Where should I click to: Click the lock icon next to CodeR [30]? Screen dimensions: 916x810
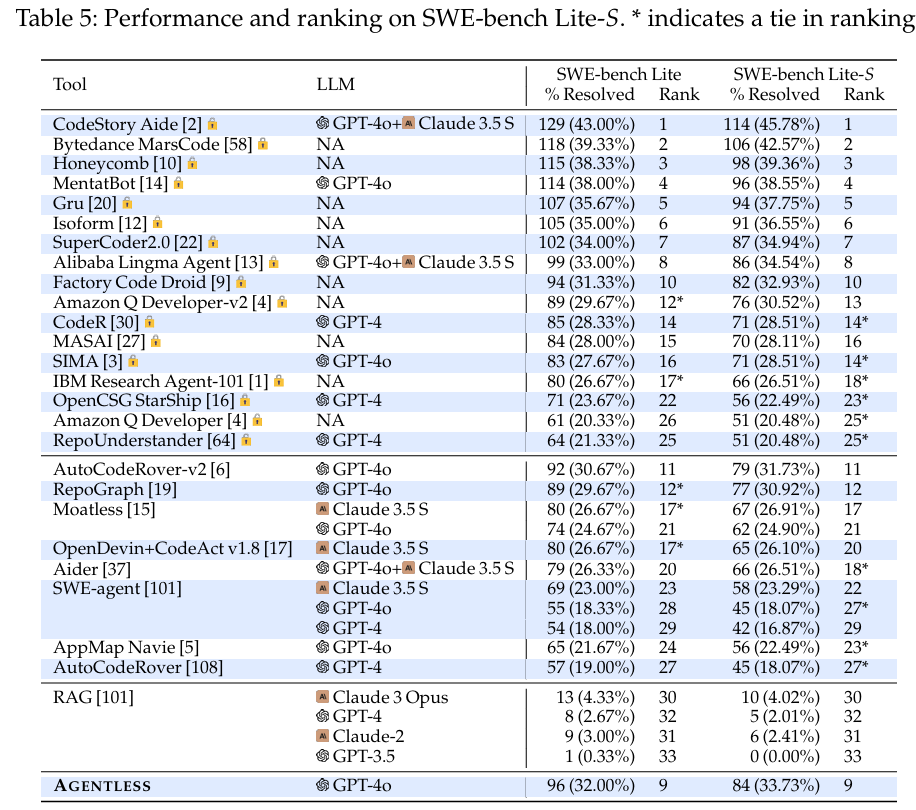[150, 322]
